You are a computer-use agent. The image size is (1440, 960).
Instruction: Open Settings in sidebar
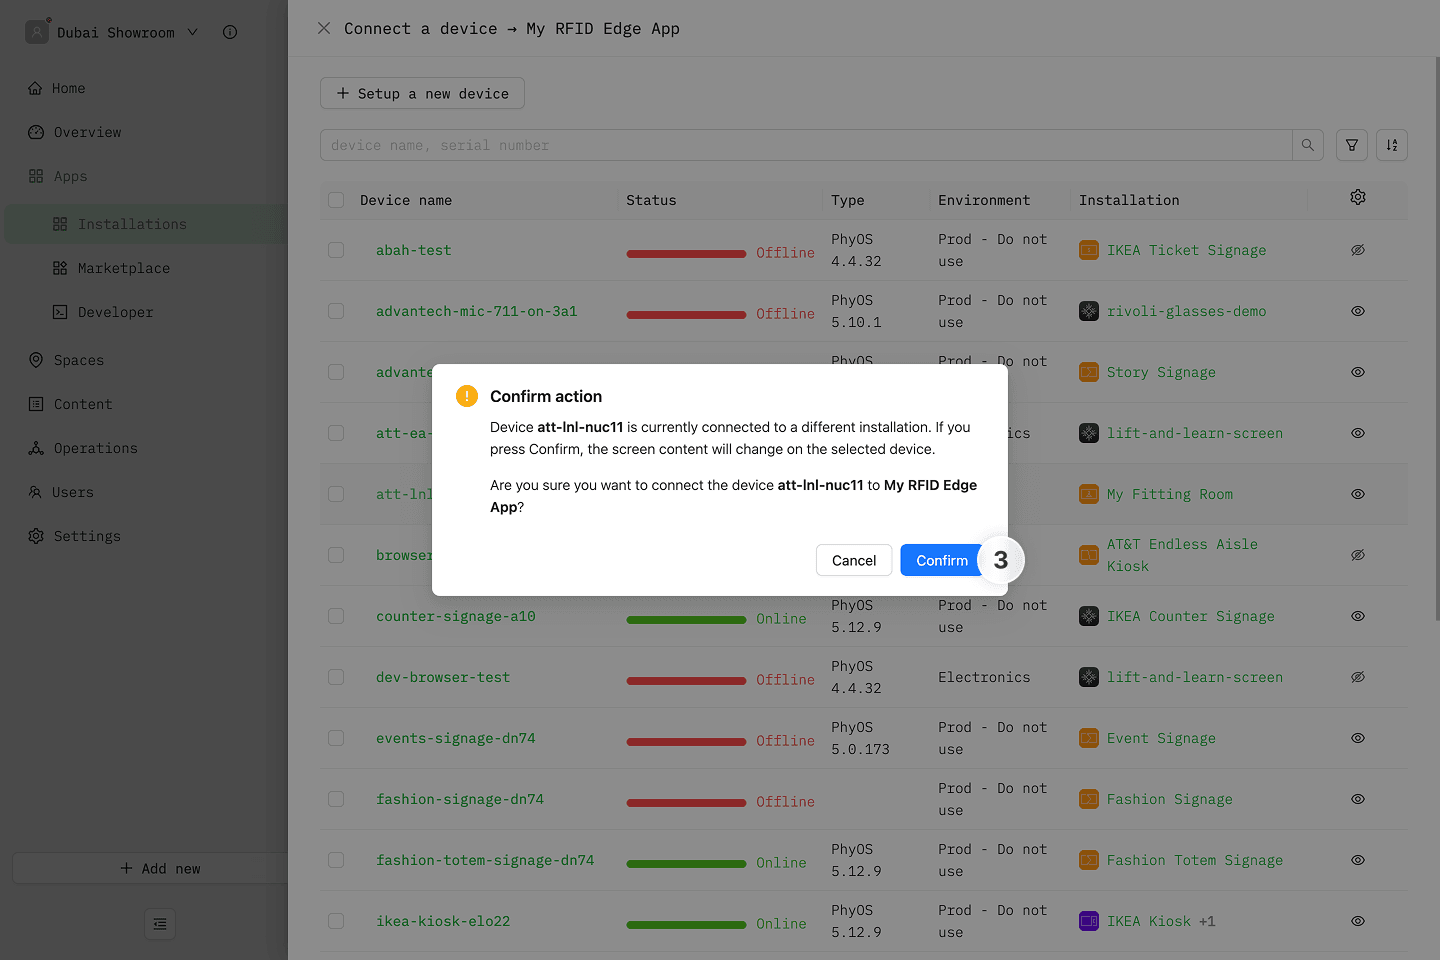[87, 536]
